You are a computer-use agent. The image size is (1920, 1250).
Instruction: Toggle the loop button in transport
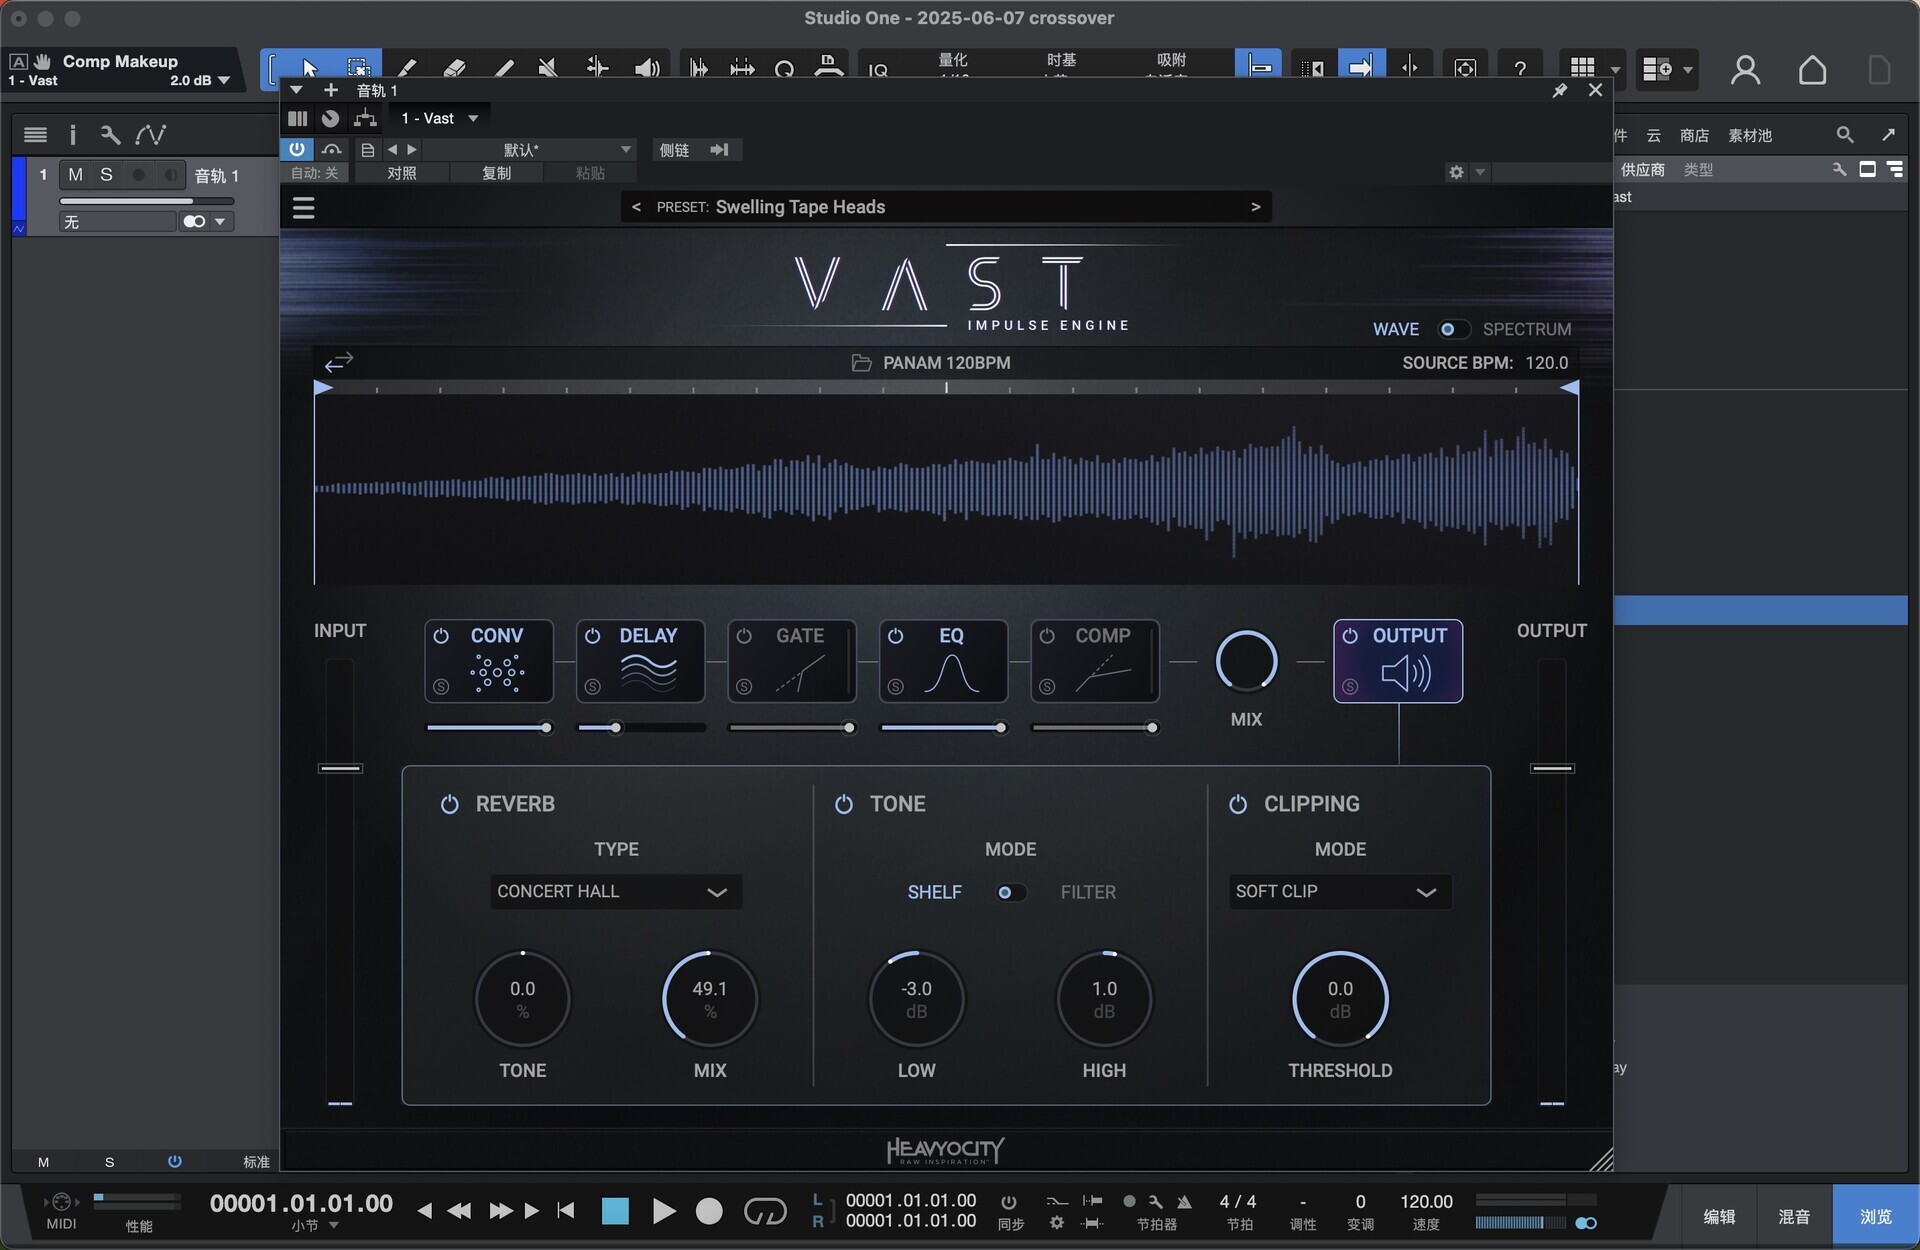coord(765,1212)
